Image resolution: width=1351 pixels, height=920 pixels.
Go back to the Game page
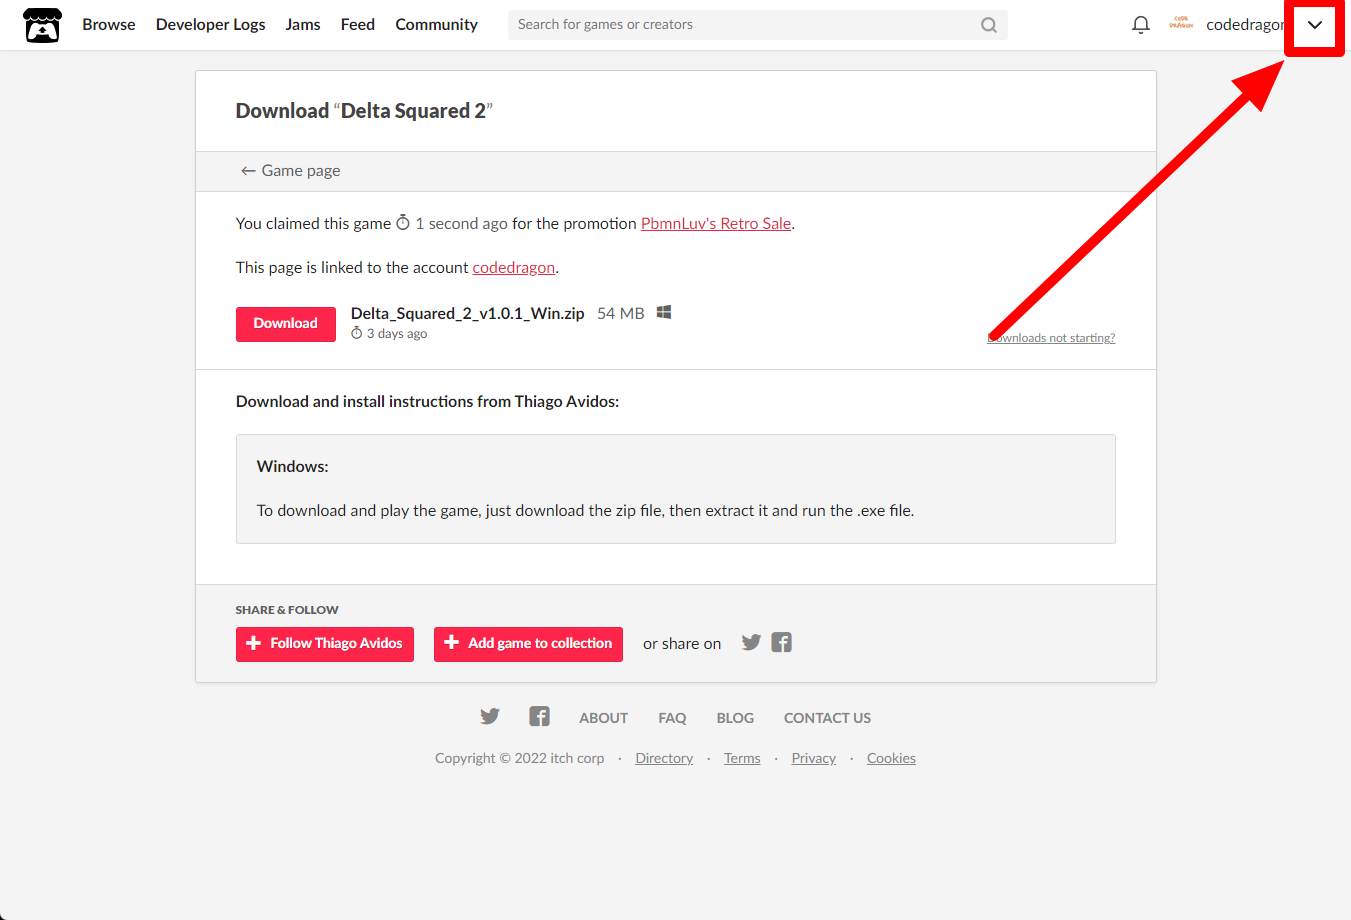[x=291, y=171]
